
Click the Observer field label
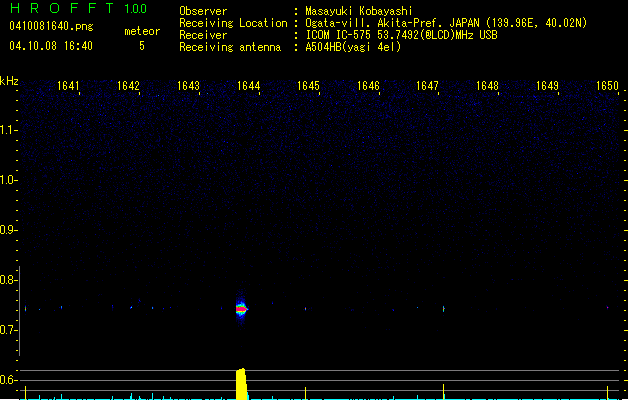pyautogui.click(x=203, y=11)
